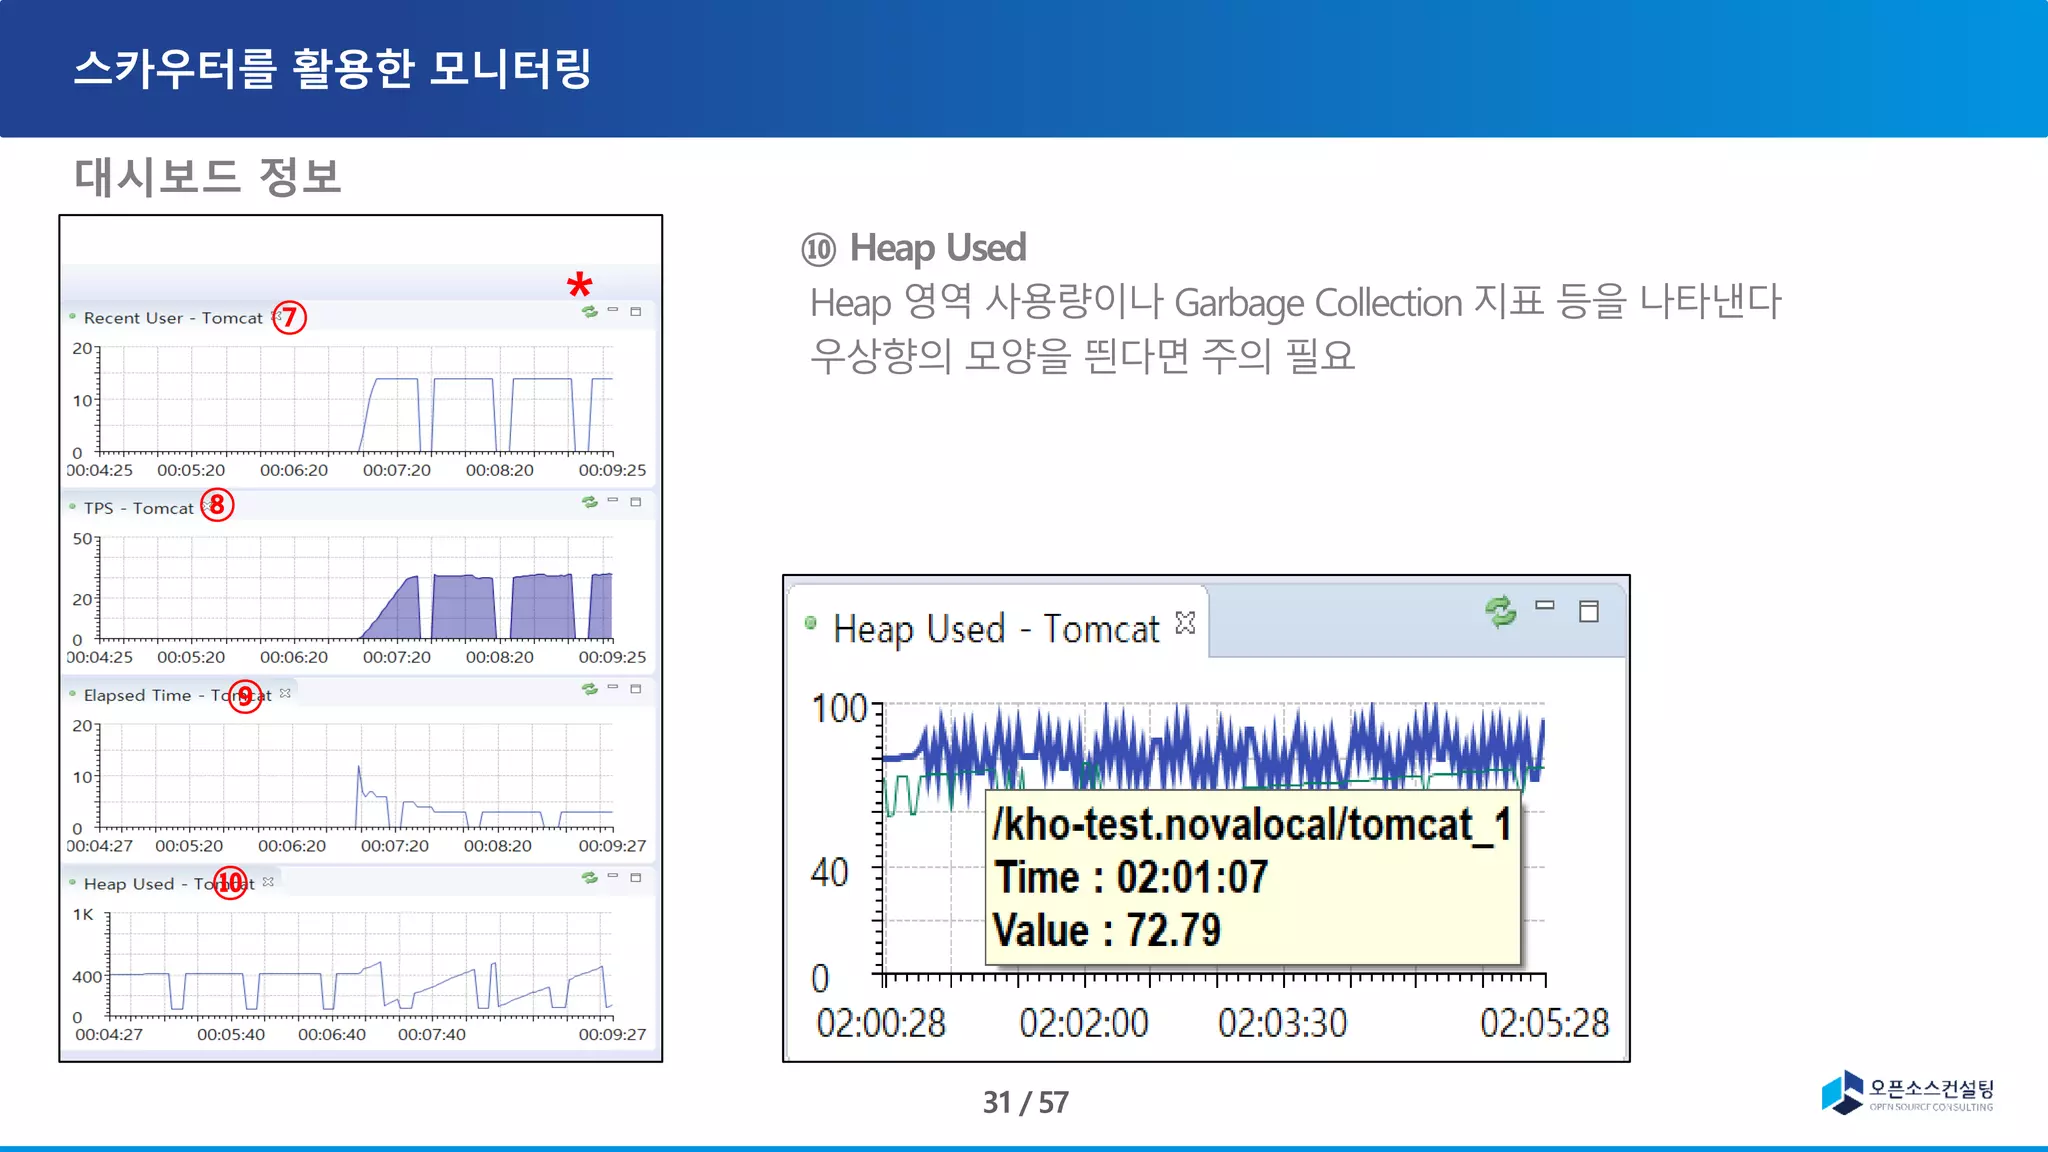Viewport: 2048px width, 1152px height.
Task: Maximize the small Heap Used dashboard panel
Action: pos(636,878)
